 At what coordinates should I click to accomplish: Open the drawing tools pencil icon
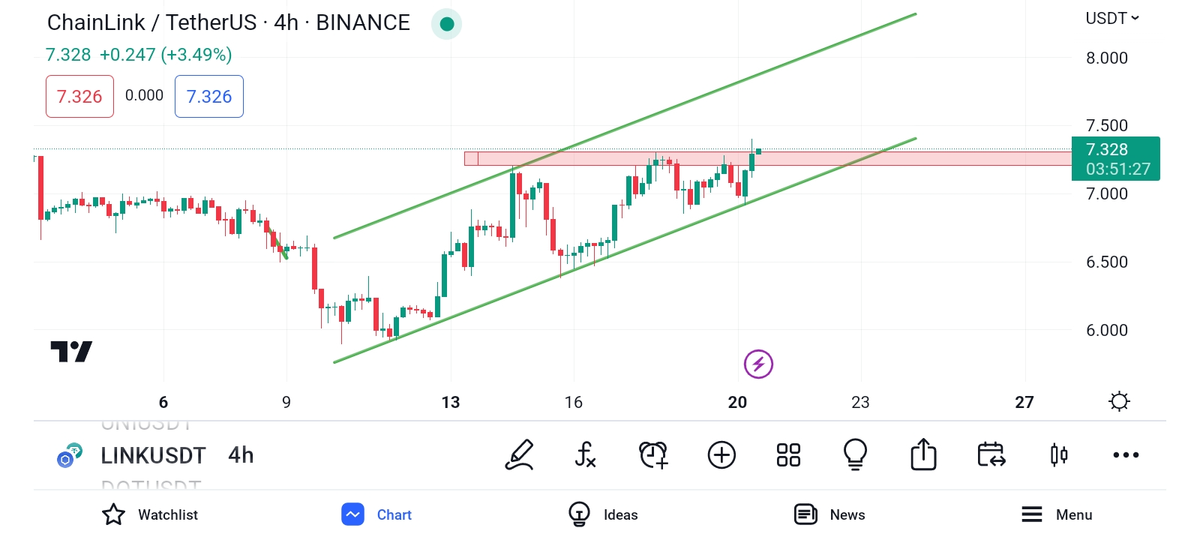click(519, 455)
